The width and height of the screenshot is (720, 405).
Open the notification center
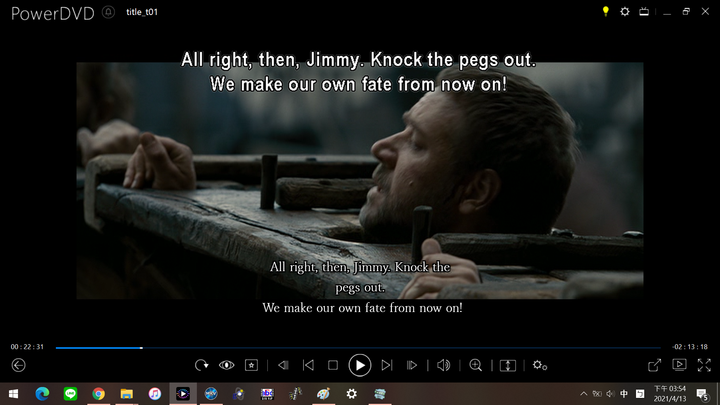703,394
